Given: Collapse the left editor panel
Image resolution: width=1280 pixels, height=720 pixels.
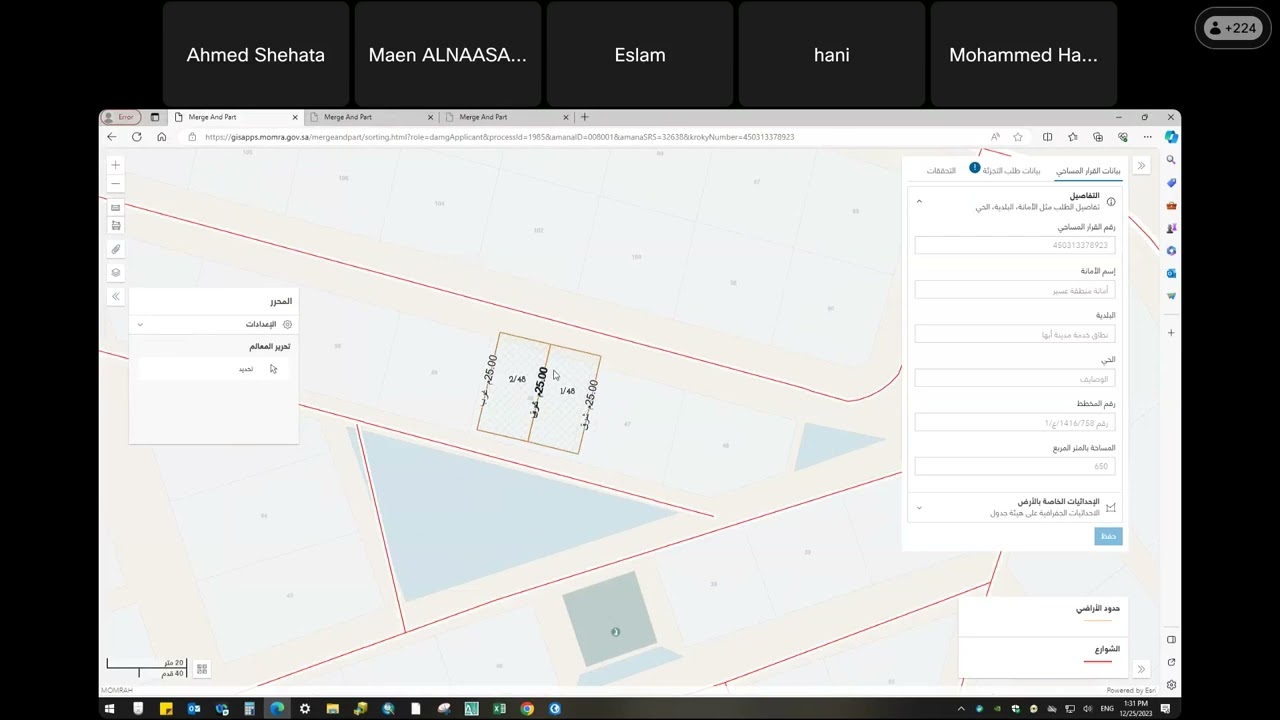Looking at the screenshot, I should (116, 297).
